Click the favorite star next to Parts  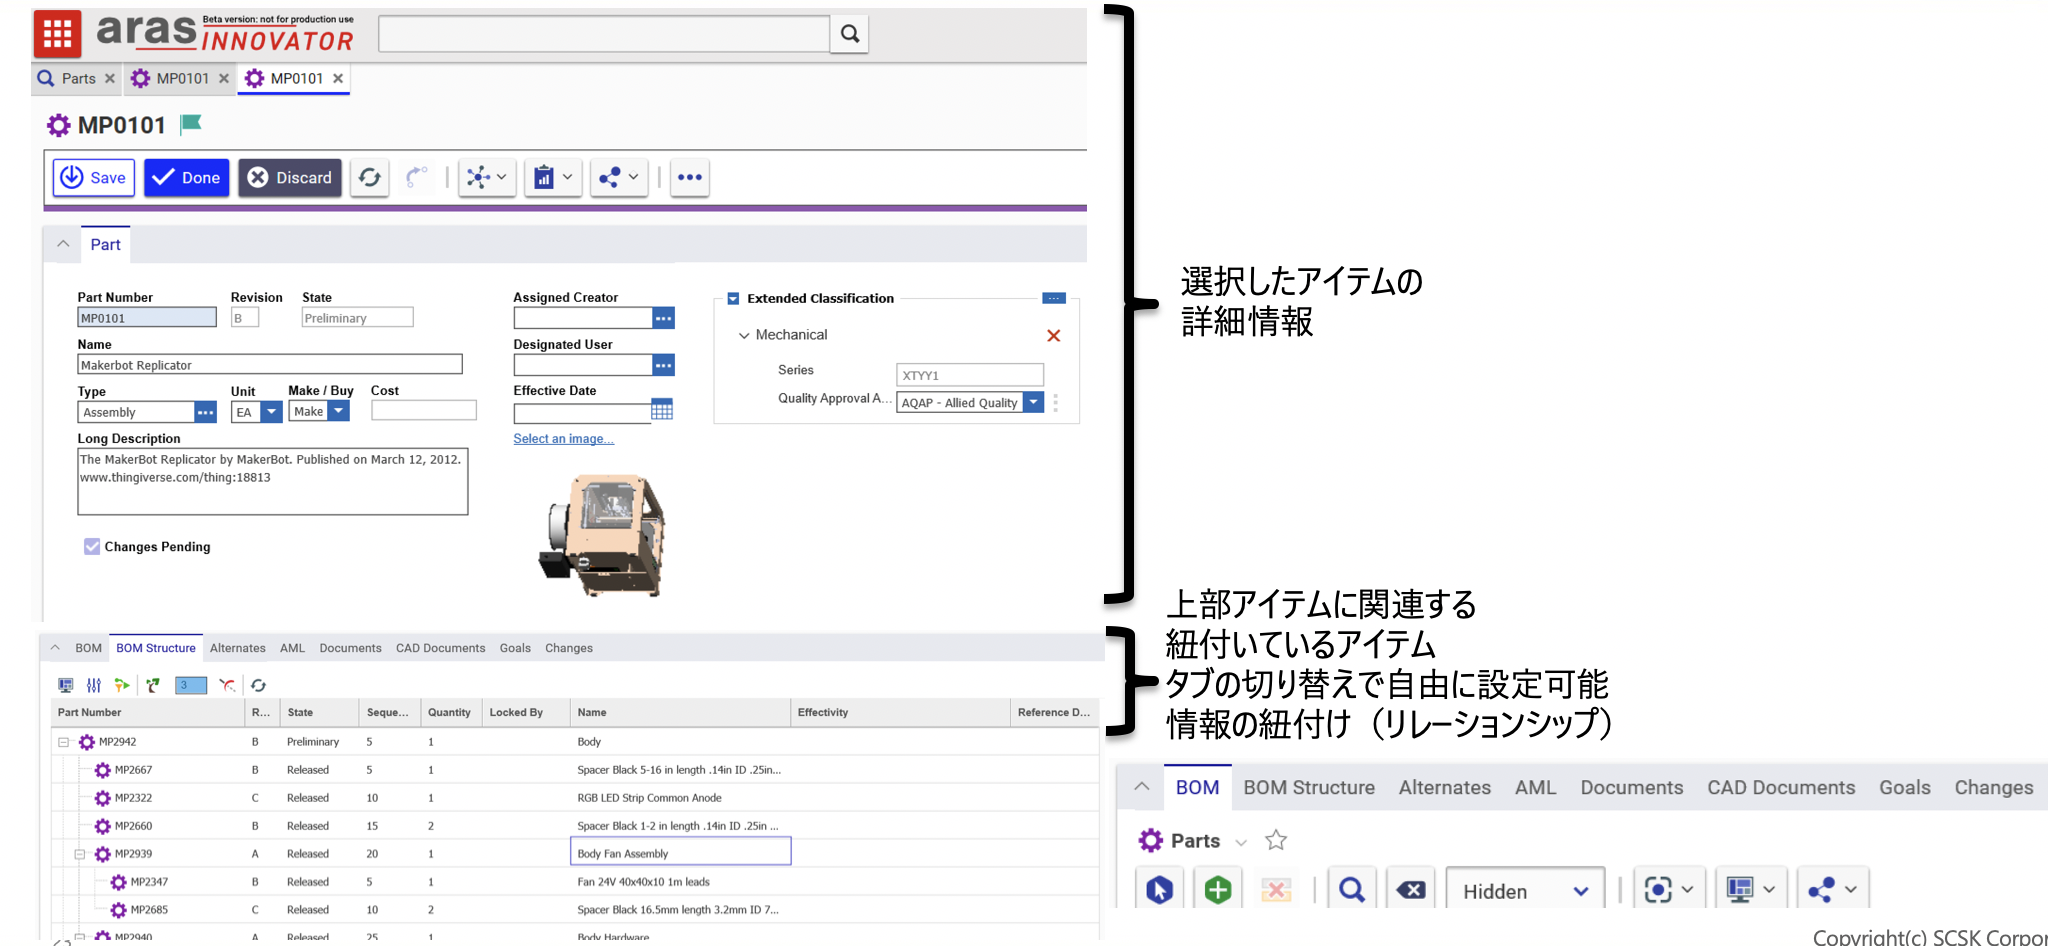pos(1275,840)
